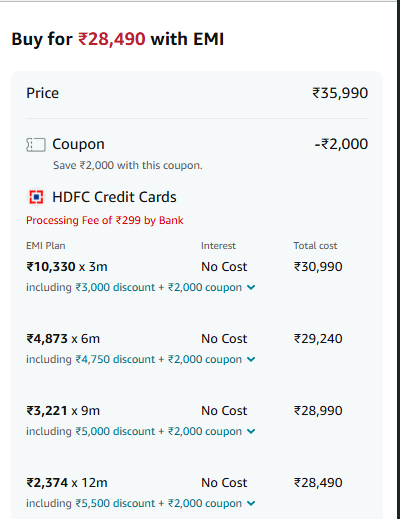Expand the 12-month EMI plan breakdown chevron
This screenshot has height=519, width=400.
[251, 503]
